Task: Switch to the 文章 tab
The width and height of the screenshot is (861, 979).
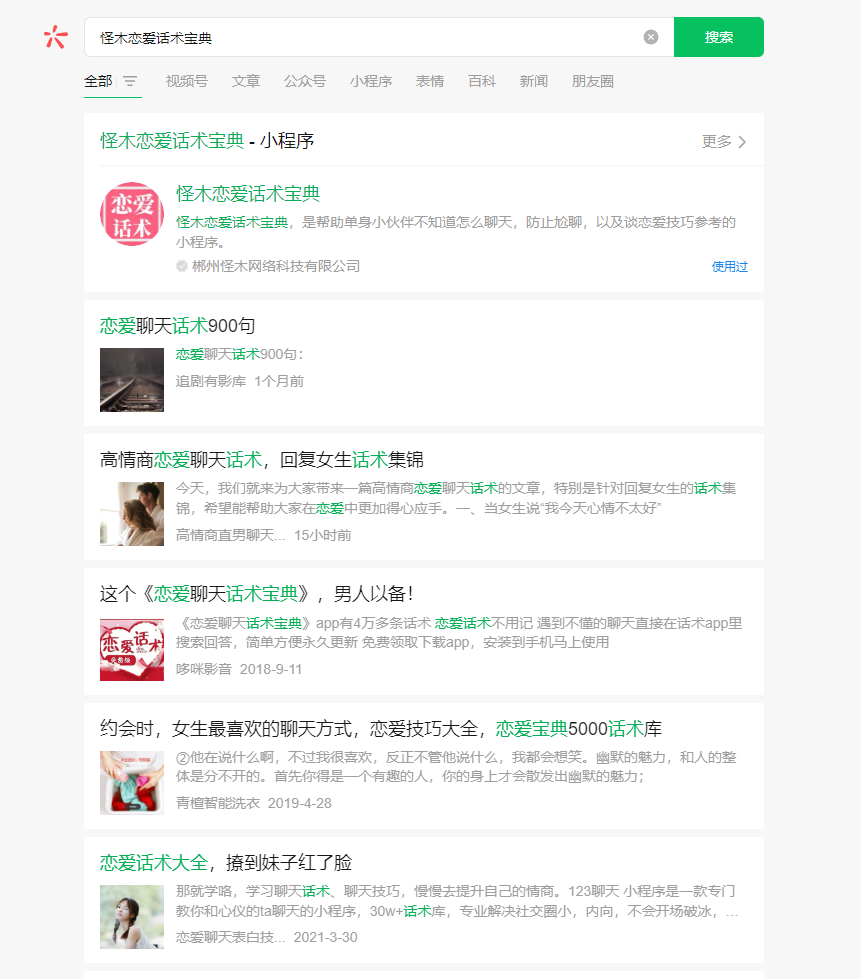Action: tap(245, 81)
